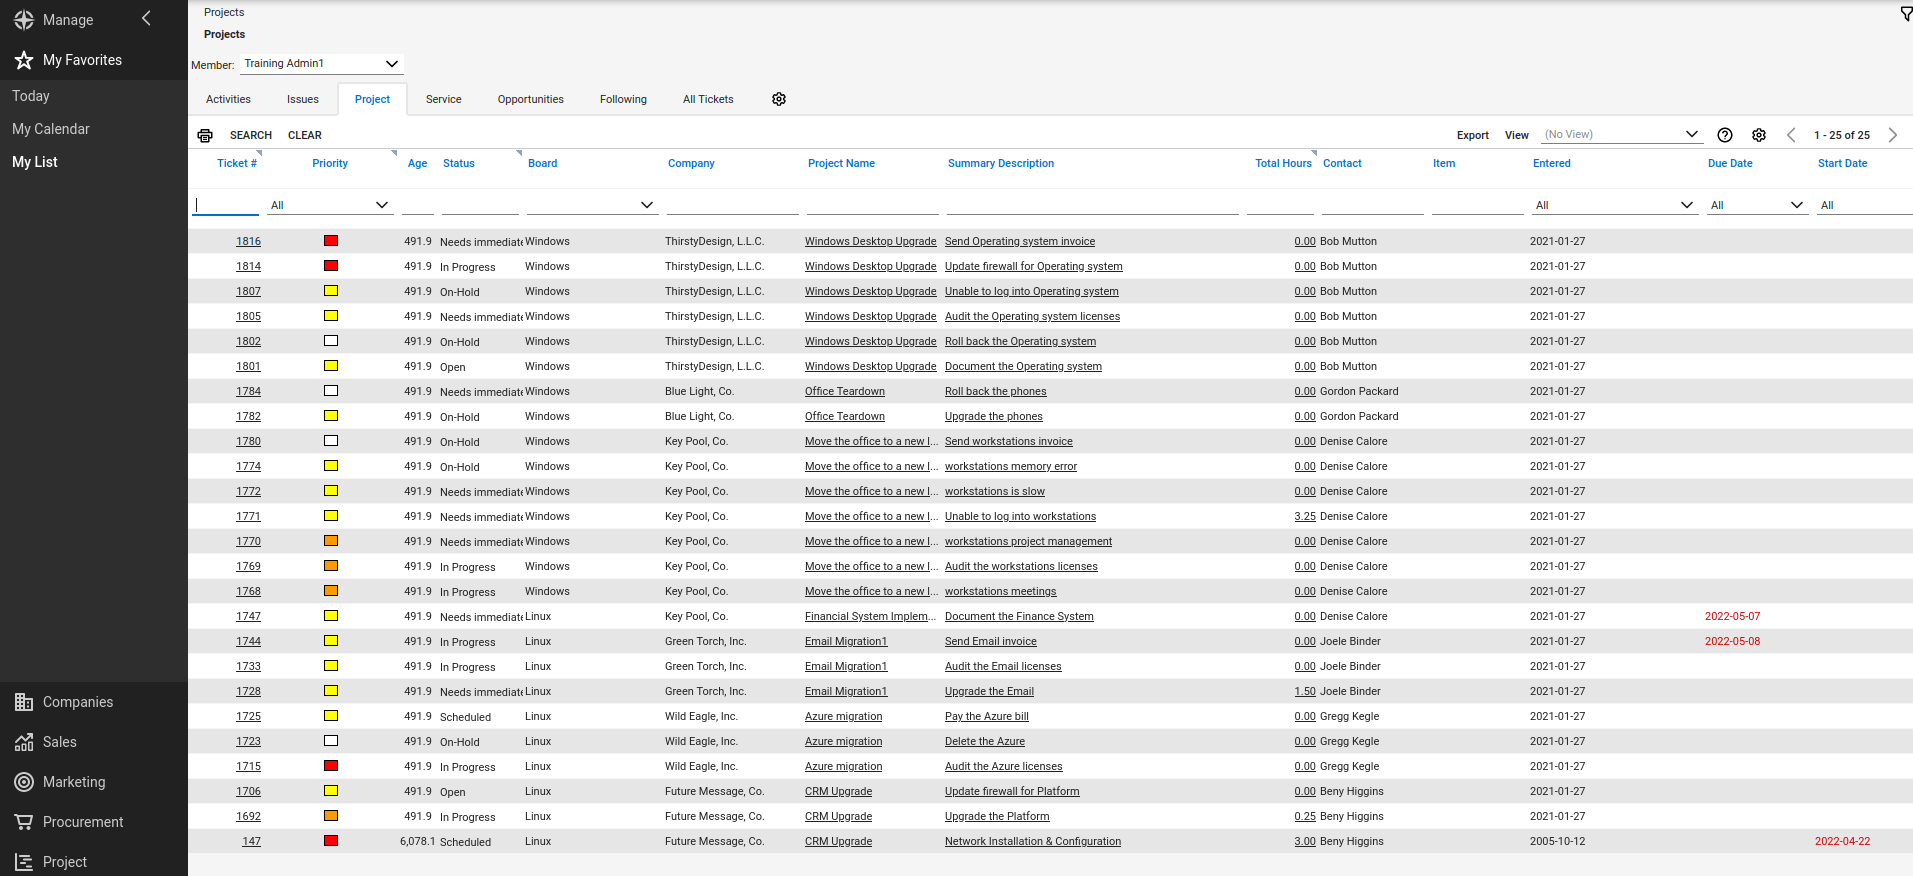Open the Member Training Admin1 dropdown
This screenshot has width=1913, height=876.
click(x=322, y=63)
